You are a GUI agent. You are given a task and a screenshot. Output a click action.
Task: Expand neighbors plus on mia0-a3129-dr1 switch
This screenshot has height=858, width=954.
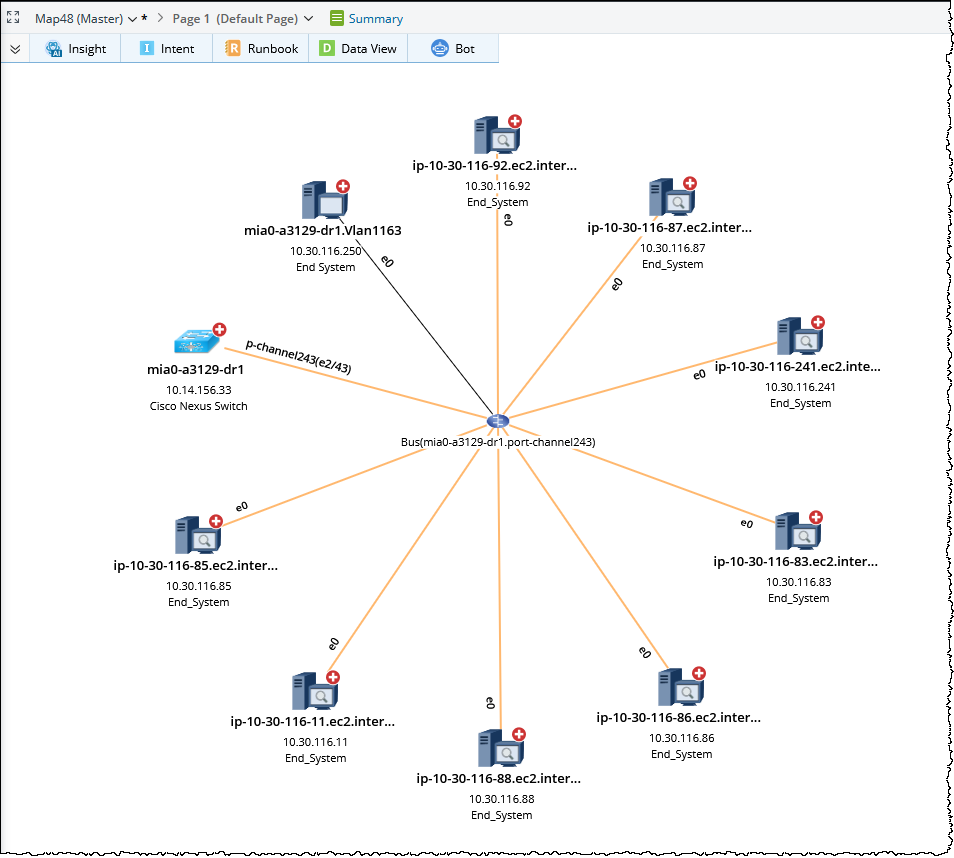[219, 330]
